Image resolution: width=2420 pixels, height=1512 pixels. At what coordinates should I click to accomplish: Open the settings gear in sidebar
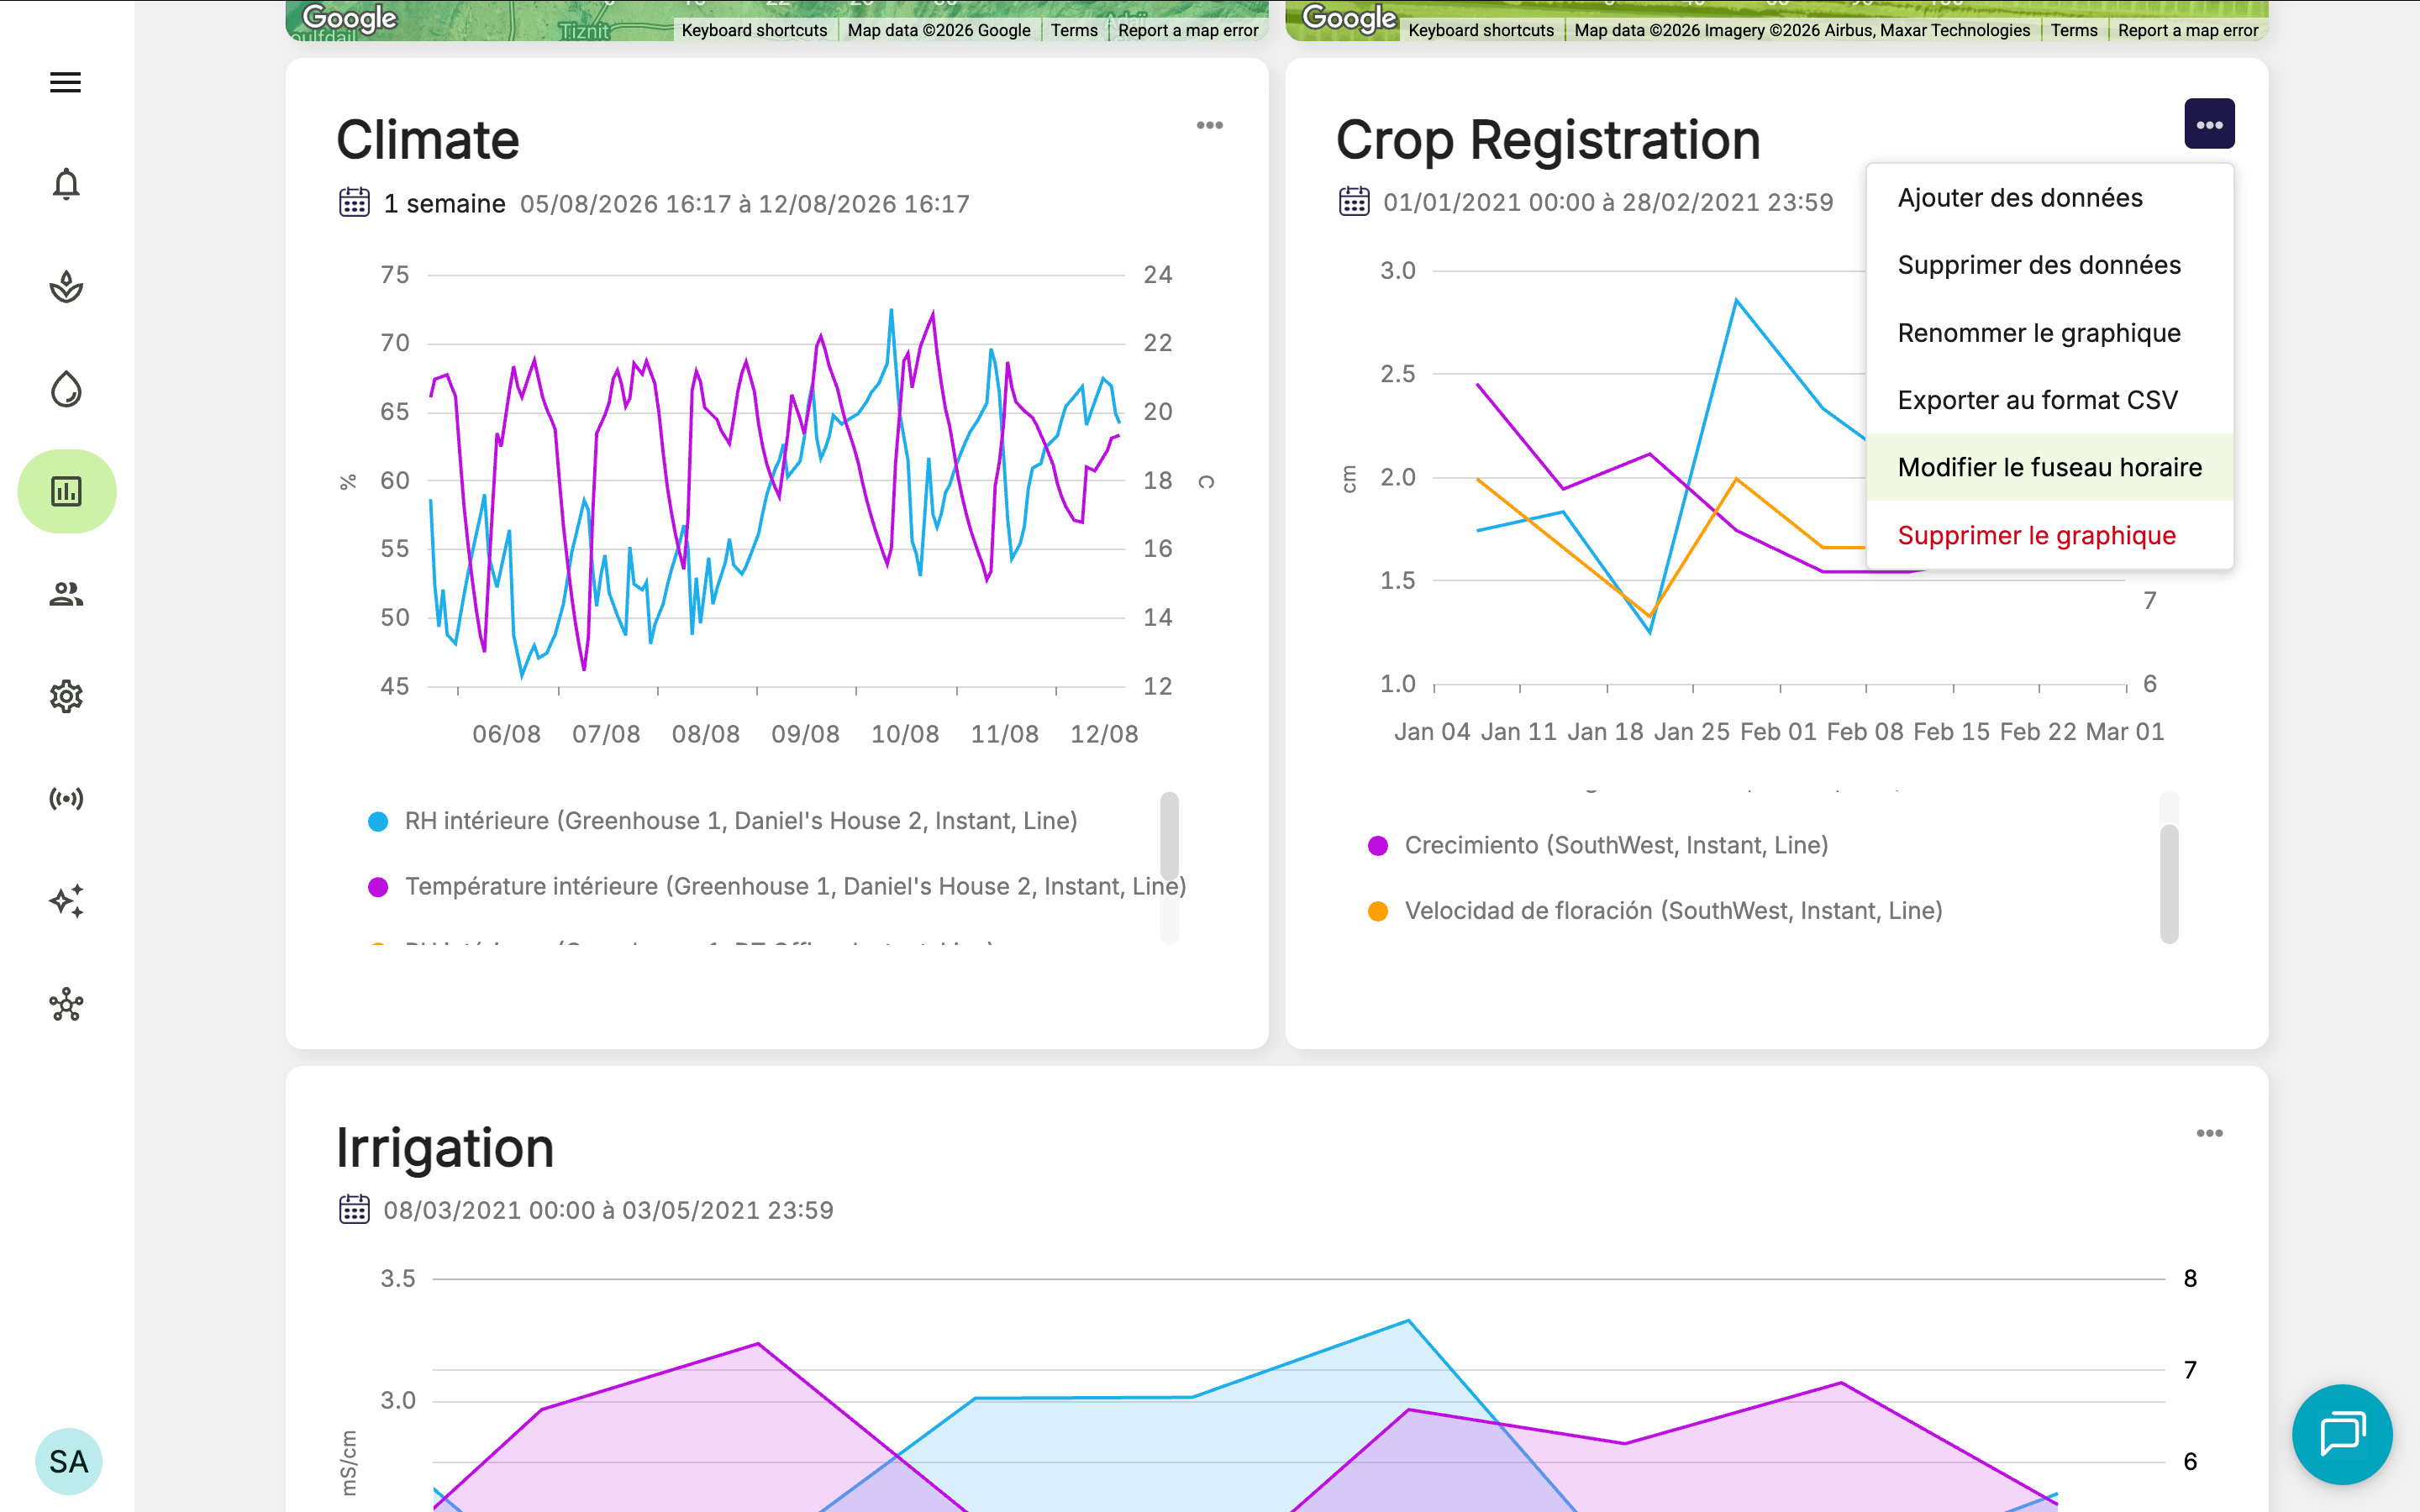(66, 696)
